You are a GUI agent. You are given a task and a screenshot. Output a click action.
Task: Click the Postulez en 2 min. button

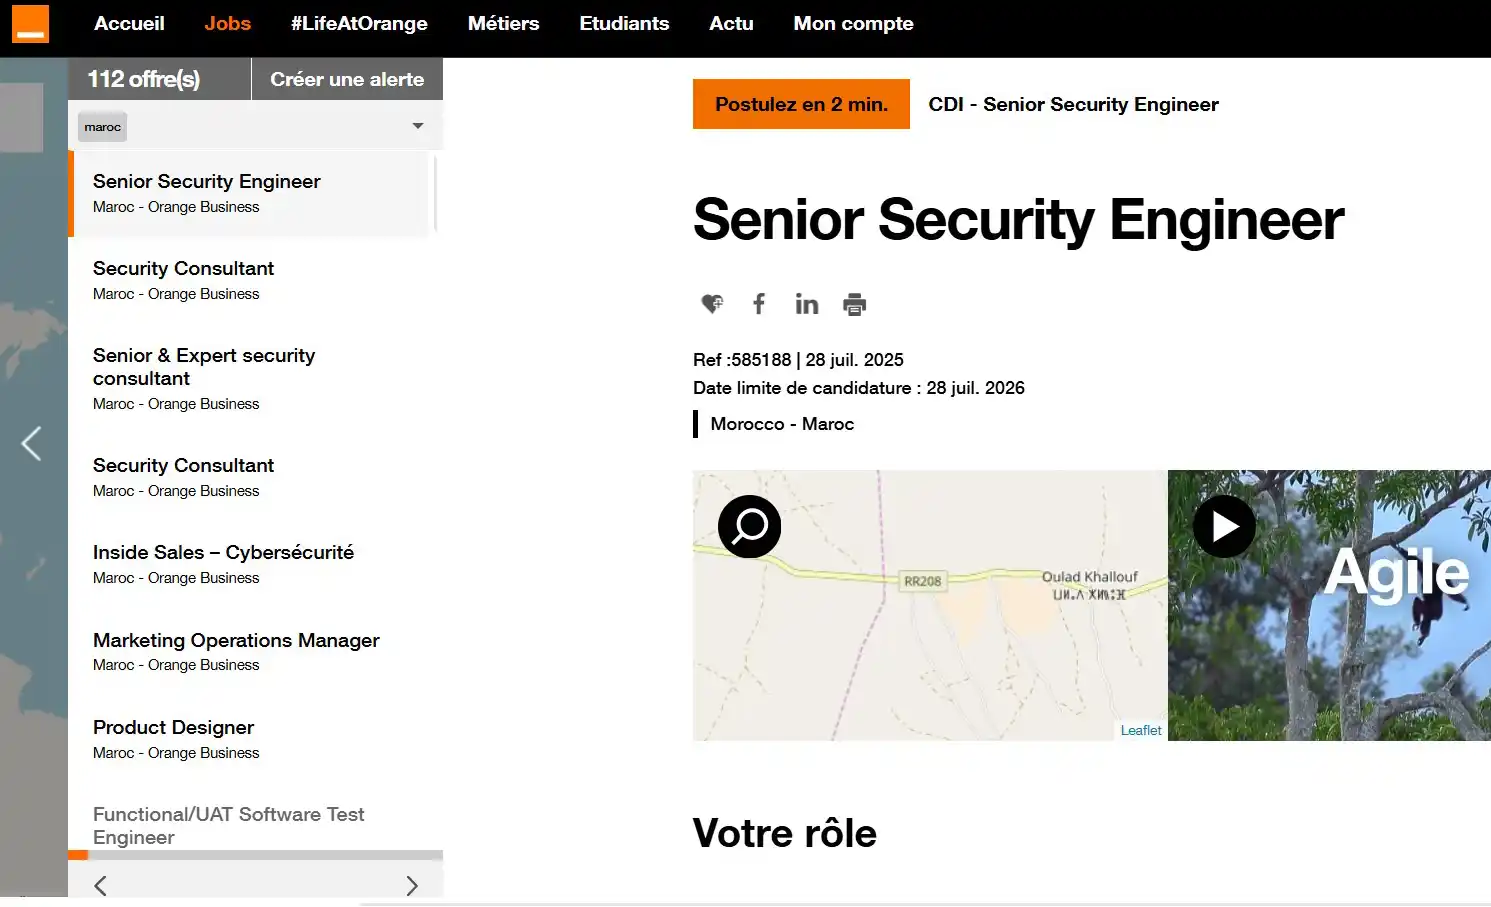point(801,104)
